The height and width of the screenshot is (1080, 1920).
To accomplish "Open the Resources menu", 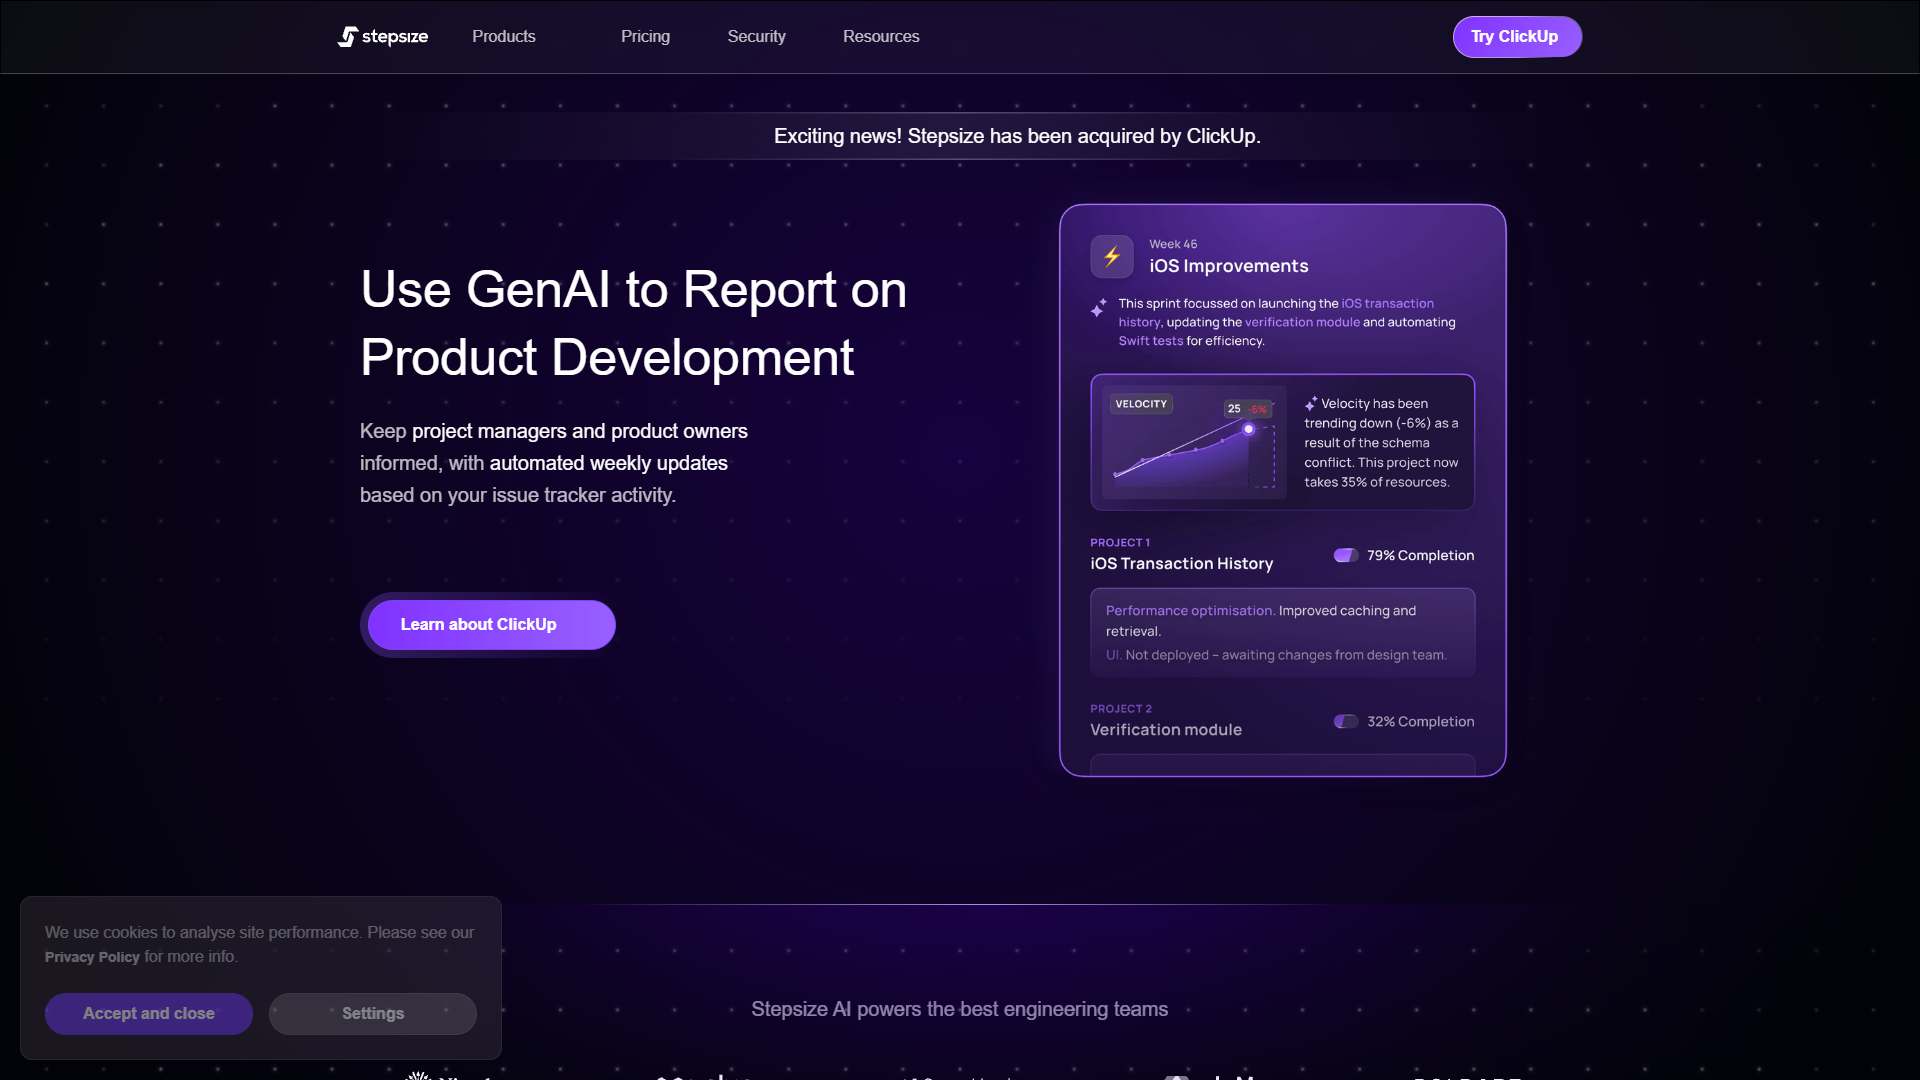I will pos(881,37).
